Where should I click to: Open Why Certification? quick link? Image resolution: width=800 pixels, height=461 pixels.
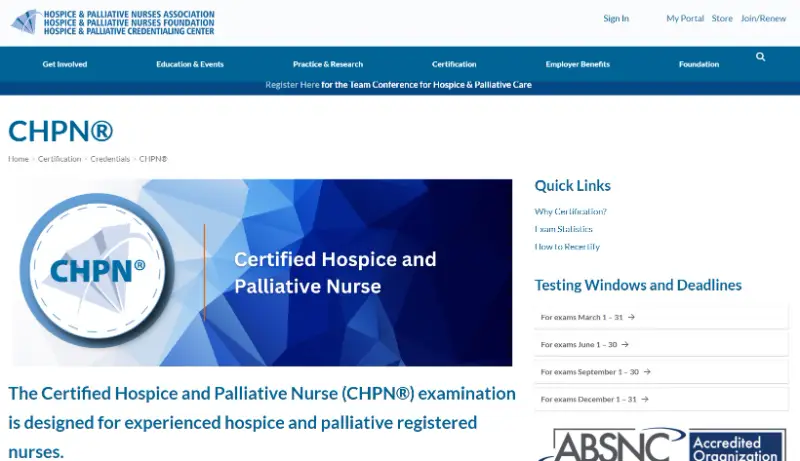coord(570,212)
